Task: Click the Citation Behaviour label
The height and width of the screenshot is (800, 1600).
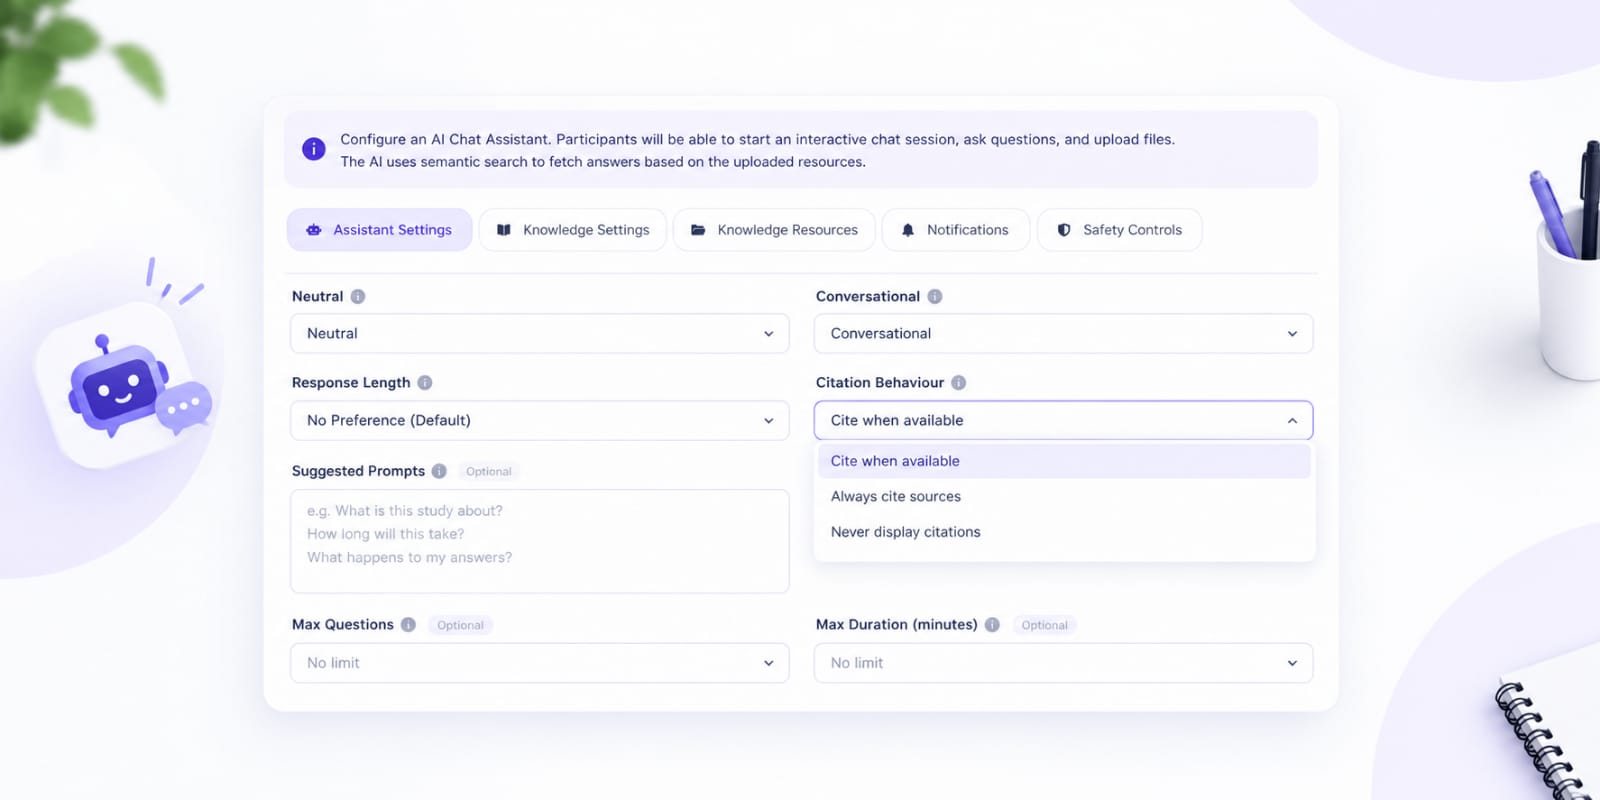Action: pos(880,383)
